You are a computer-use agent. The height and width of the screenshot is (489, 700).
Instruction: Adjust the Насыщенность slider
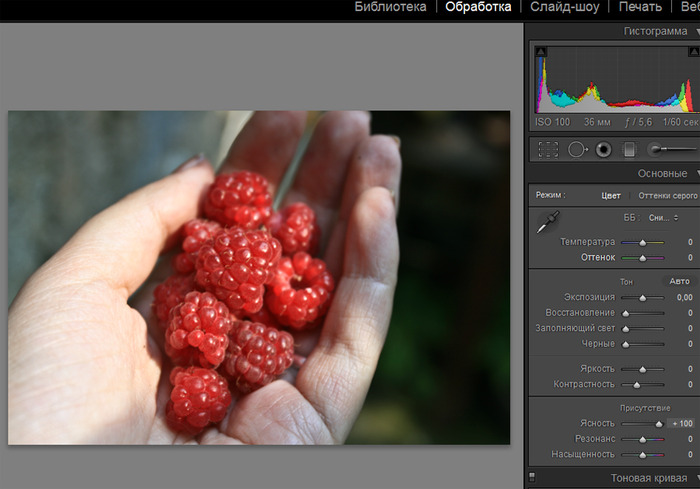point(642,455)
